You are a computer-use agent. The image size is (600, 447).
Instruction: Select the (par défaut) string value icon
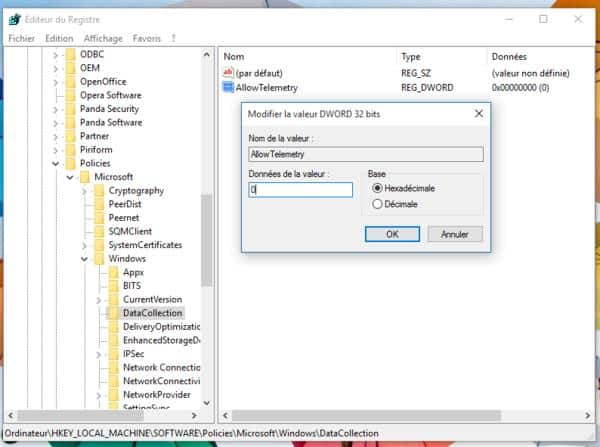click(x=228, y=73)
